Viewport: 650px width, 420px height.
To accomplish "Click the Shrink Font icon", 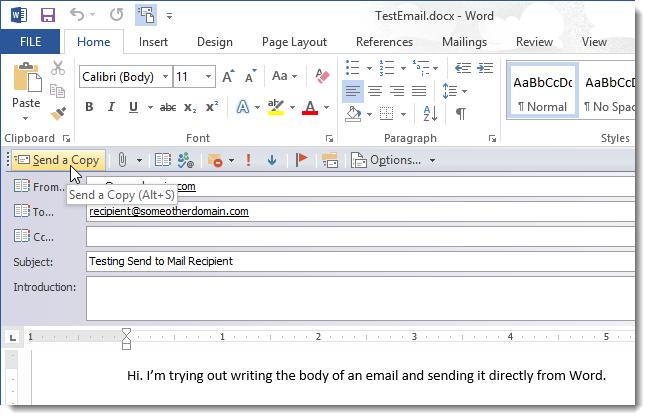I will click(250, 77).
